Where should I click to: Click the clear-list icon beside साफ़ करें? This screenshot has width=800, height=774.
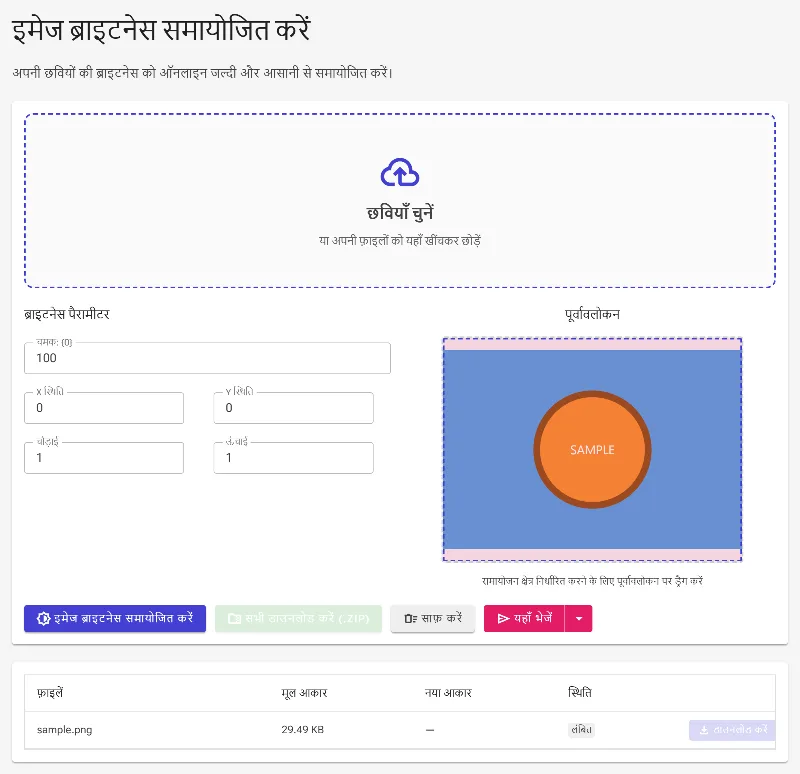pyautogui.click(x=410, y=618)
